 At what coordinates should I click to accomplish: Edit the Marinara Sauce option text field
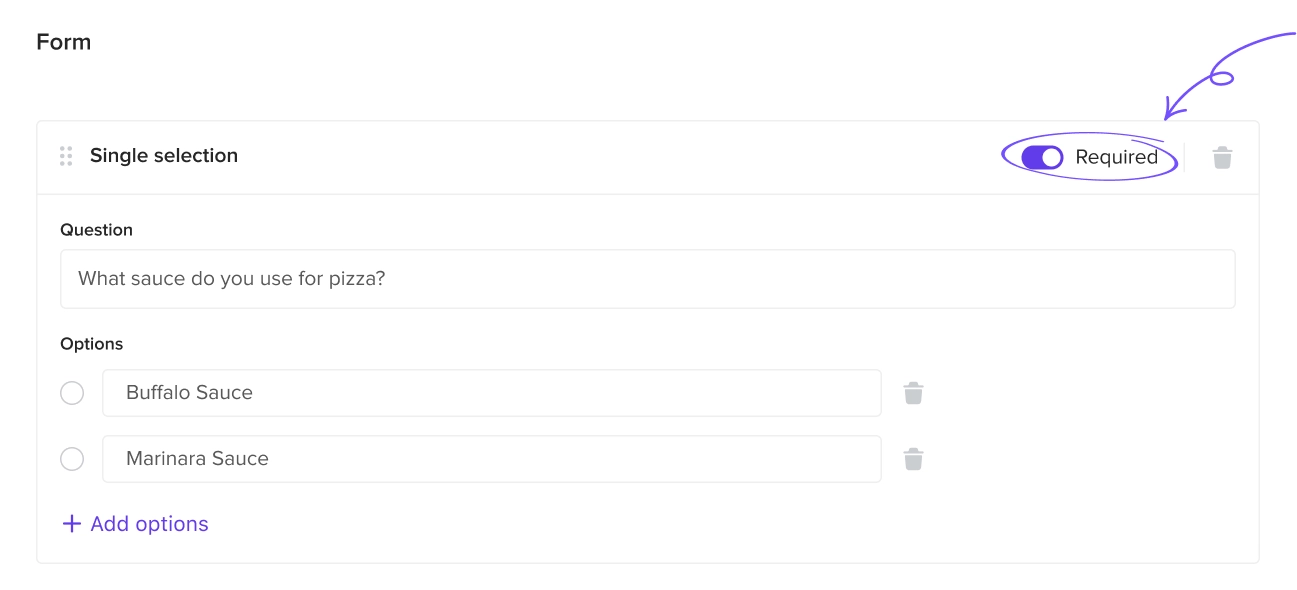coord(492,459)
